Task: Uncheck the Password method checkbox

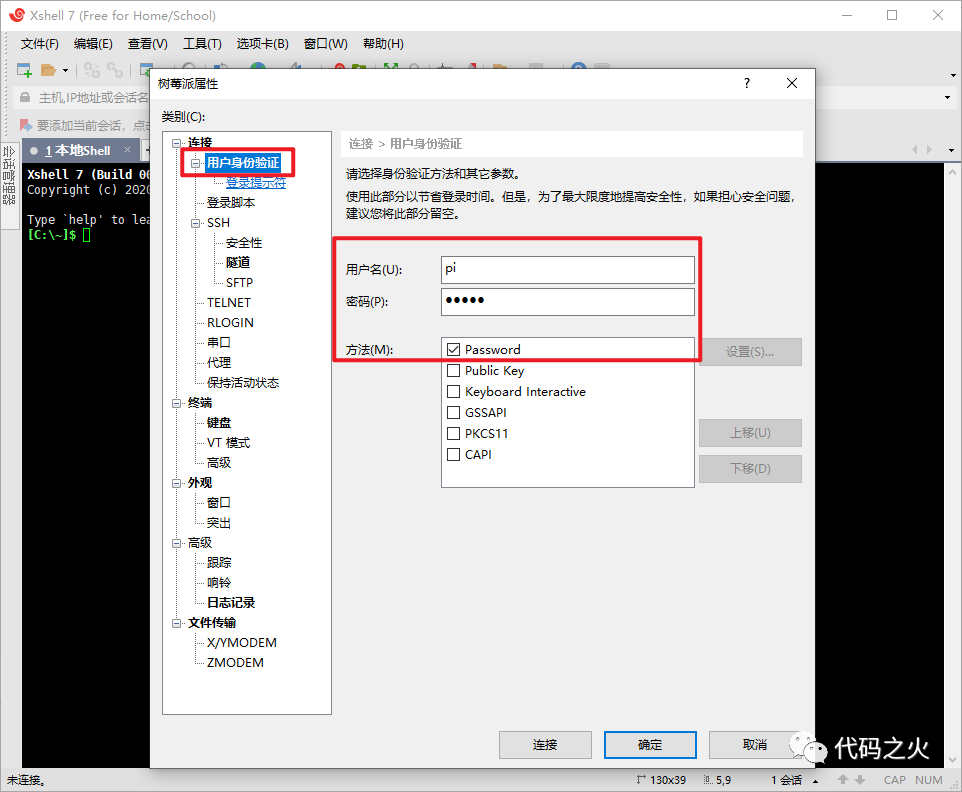Action: pyautogui.click(x=453, y=350)
